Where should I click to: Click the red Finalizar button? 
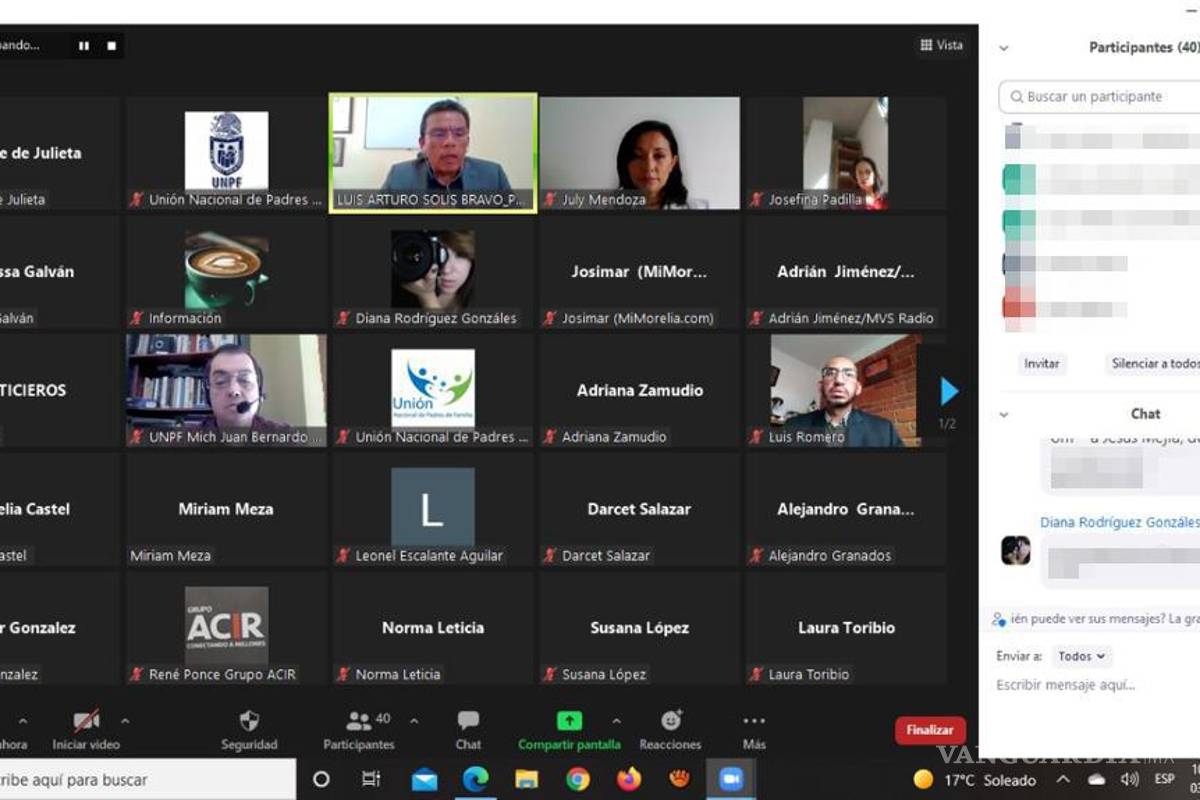click(x=930, y=730)
